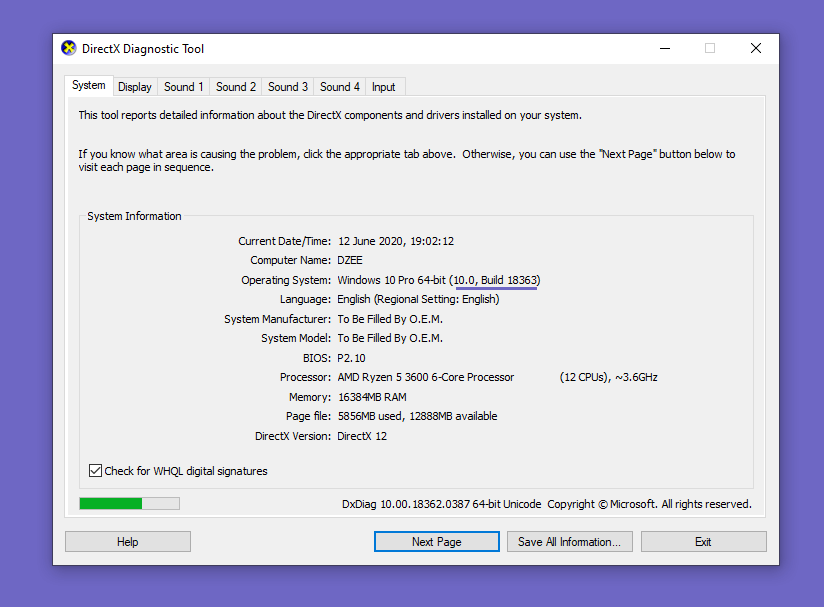Image resolution: width=824 pixels, height=607 pixels.
Task: Toggle Check for WHQL digital signatures checkbox
Action: (x=95, y=470)
